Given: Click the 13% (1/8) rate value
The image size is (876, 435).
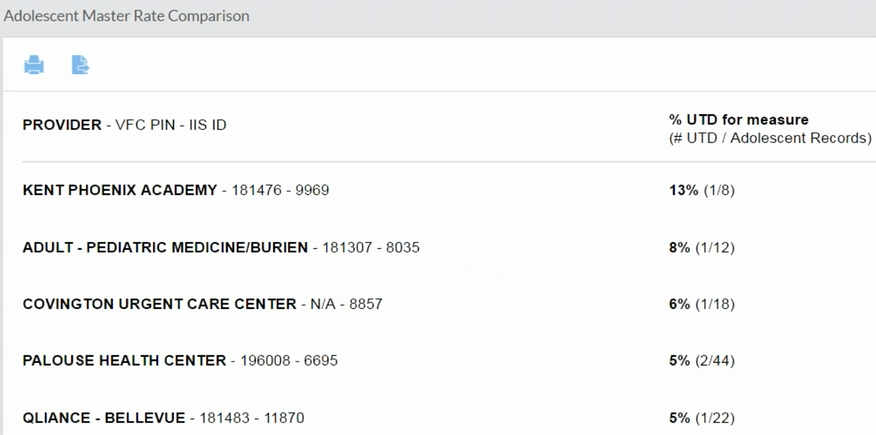Looking at the screenshot, I should (701, 190).
